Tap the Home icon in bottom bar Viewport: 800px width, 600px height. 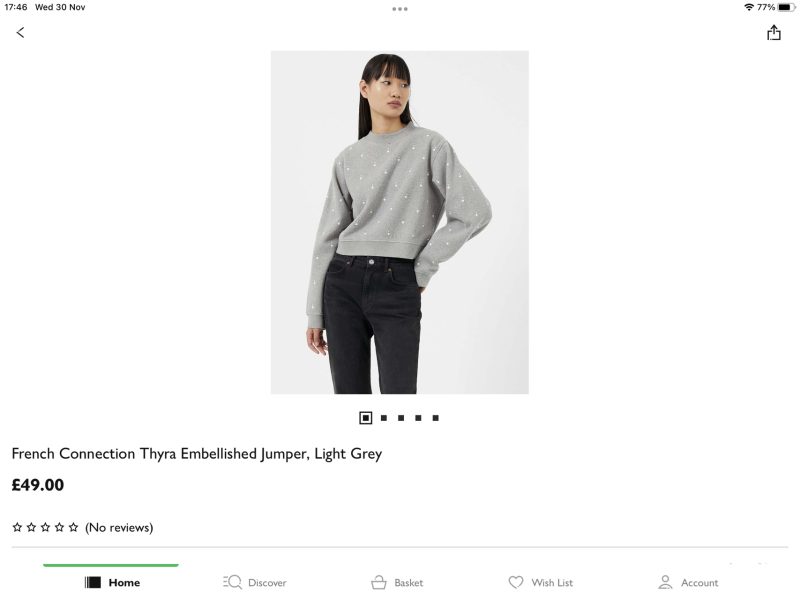coord(93,582)
